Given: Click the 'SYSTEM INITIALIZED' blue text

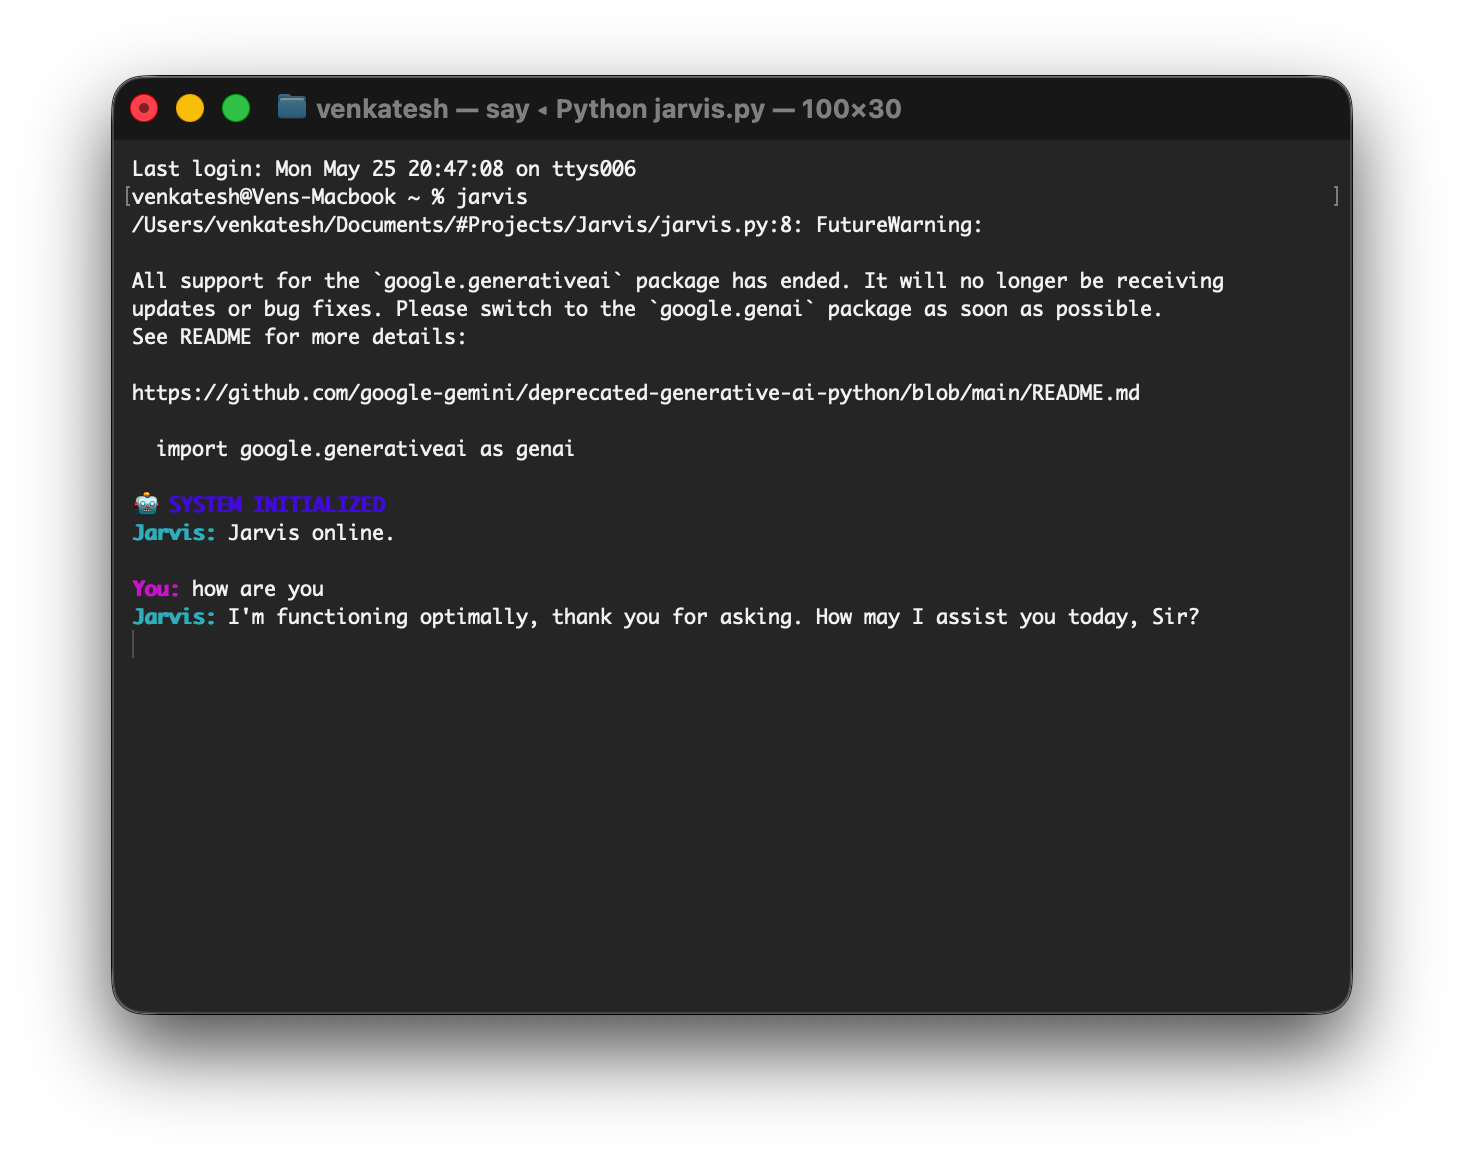Looking at the screenshot, I should coord(277,504).
